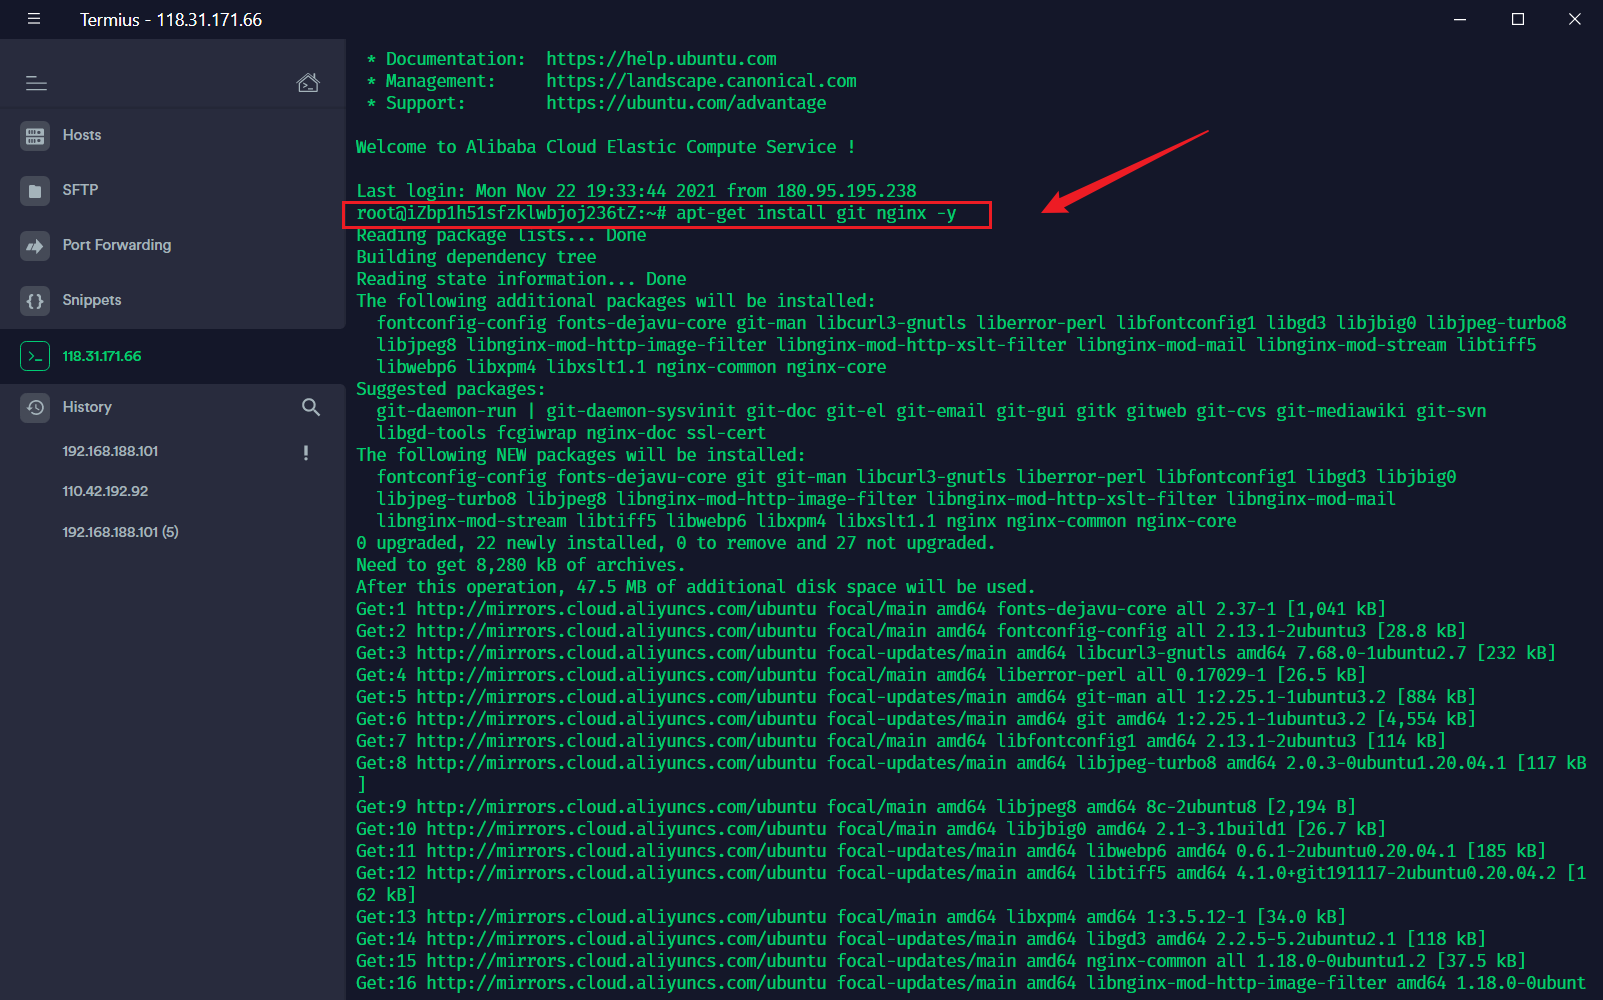Viewport: 1603px width, 1000px height.
Task: Go to home via house icon
Action: pos(308,82)
